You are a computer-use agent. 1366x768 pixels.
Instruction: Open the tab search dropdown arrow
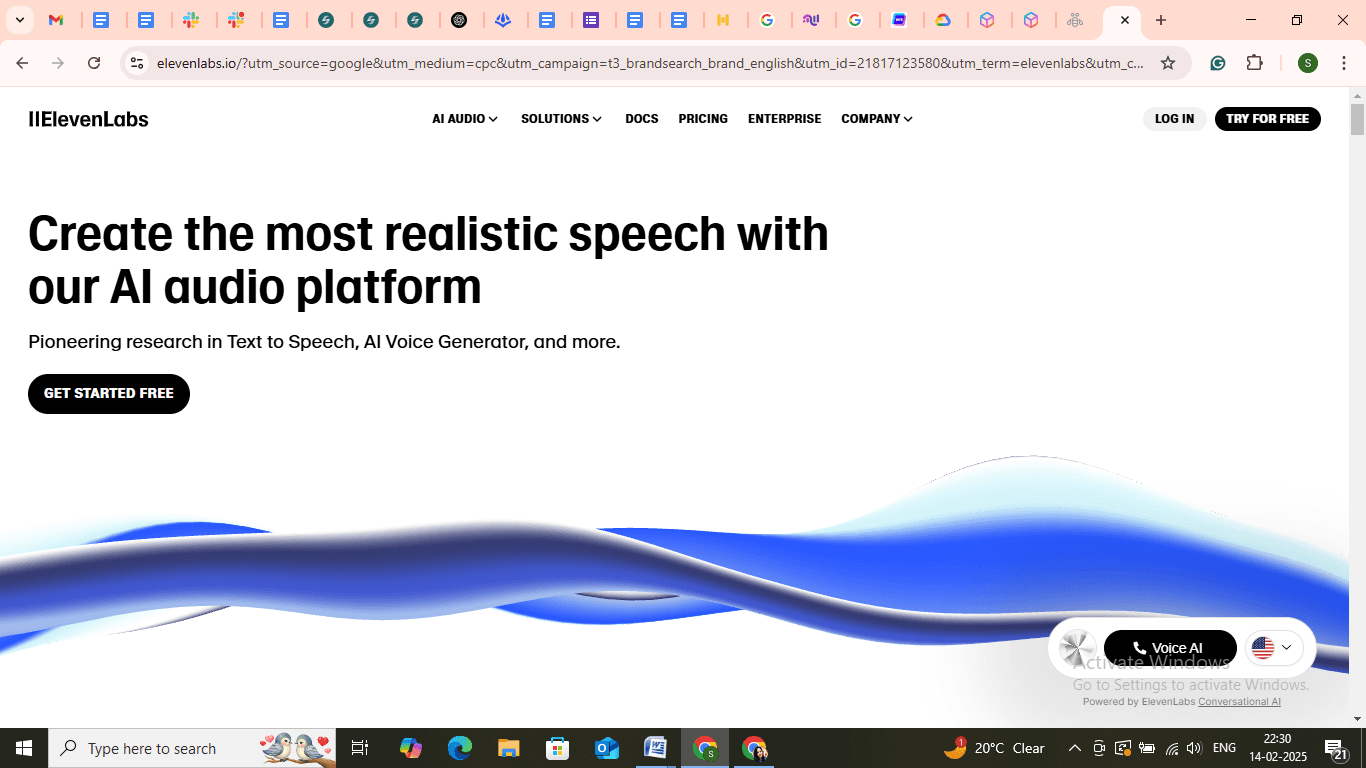coord(19,20)
